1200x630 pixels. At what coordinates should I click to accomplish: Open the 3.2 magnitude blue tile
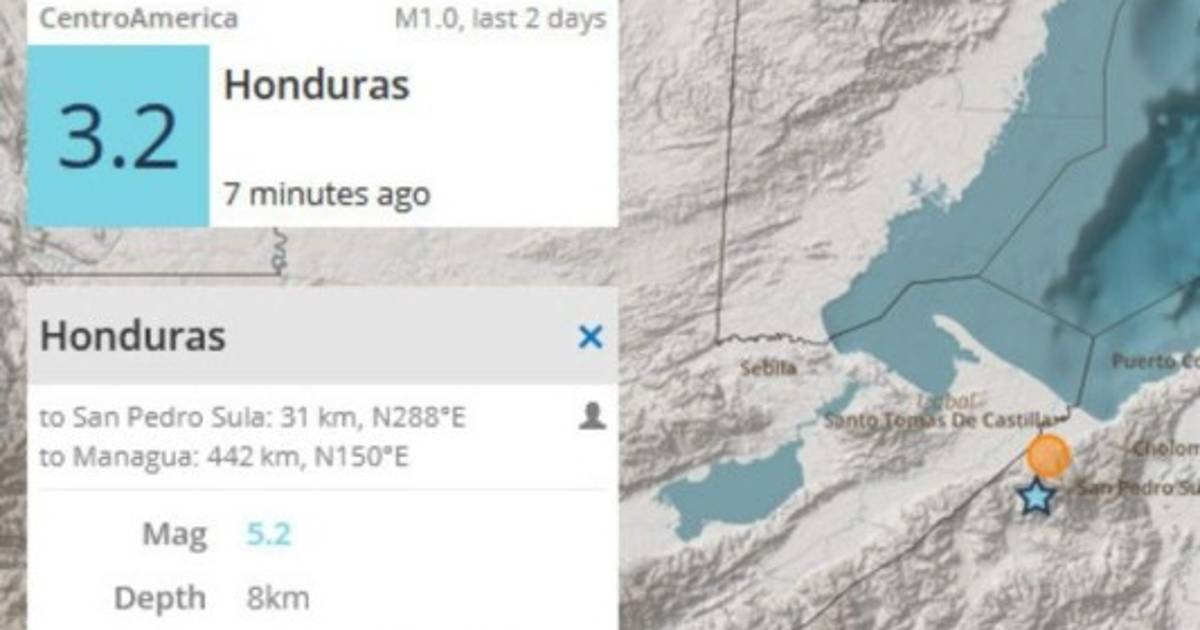point(118,136)
